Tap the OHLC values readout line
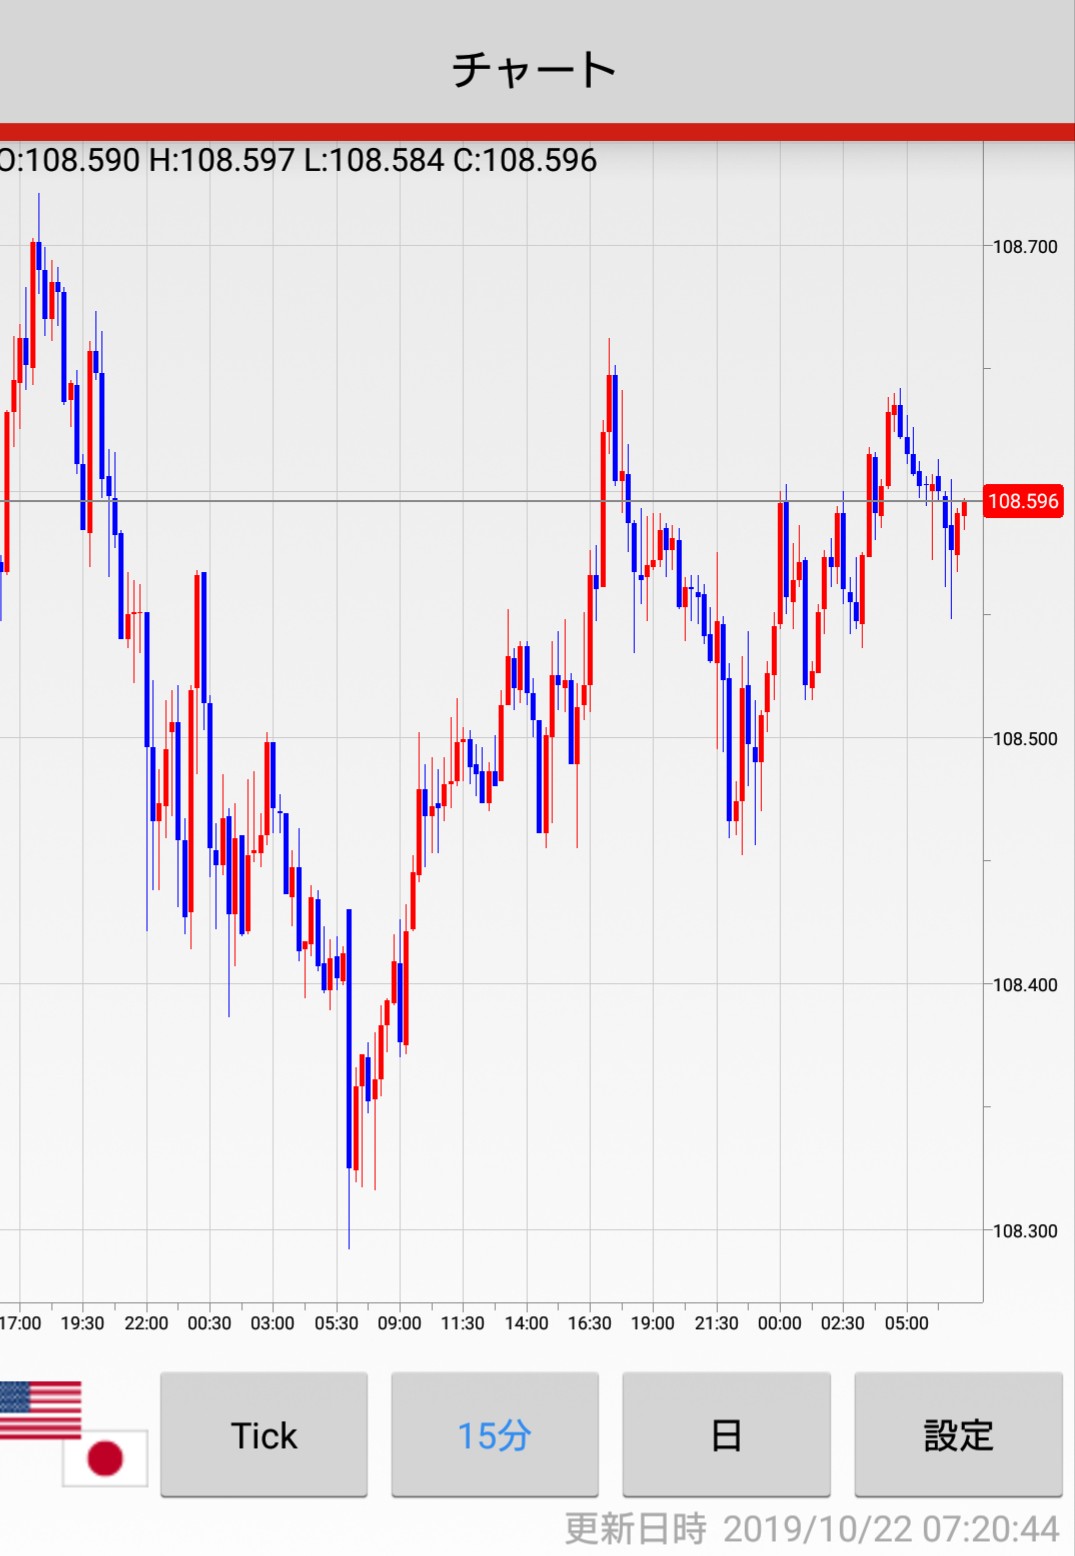Image resolution: width=1075 pixels, height=1556 pixels. pos(298,160)
